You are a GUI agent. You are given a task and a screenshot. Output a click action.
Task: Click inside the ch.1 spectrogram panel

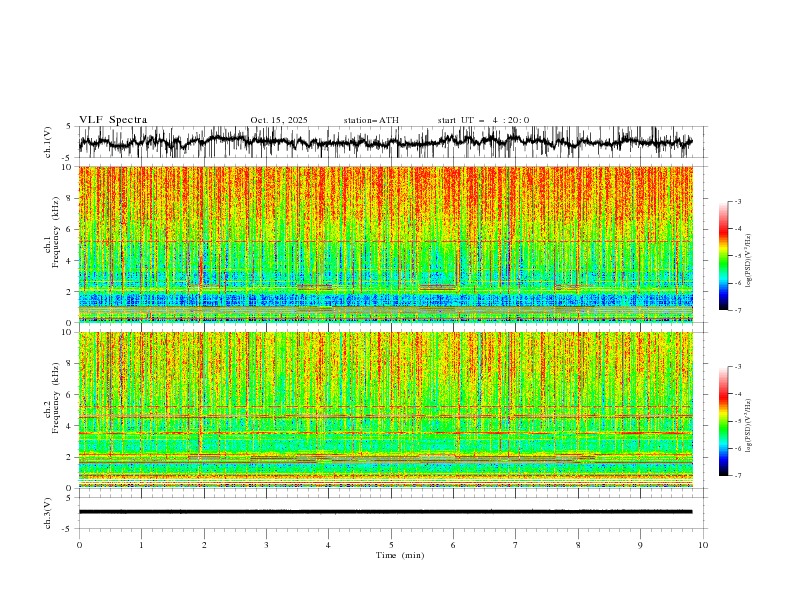385,244
